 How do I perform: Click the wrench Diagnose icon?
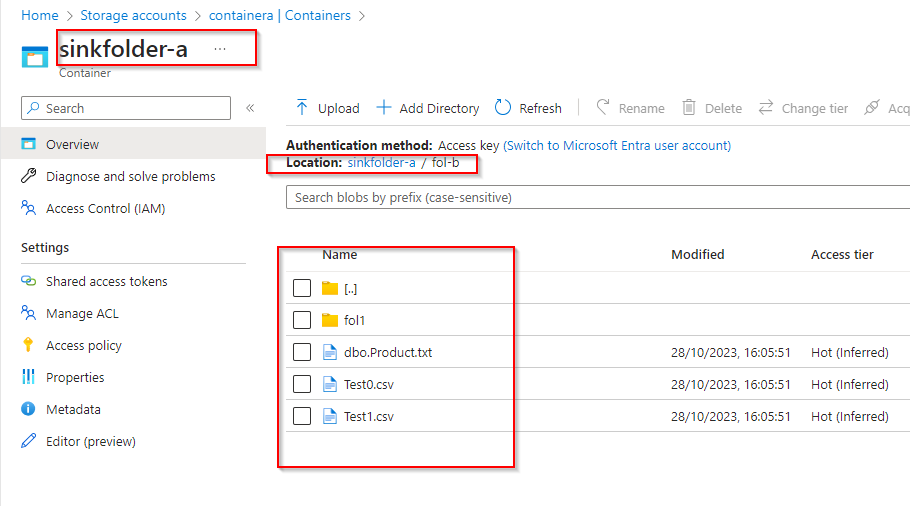click(x=28, y=176)
